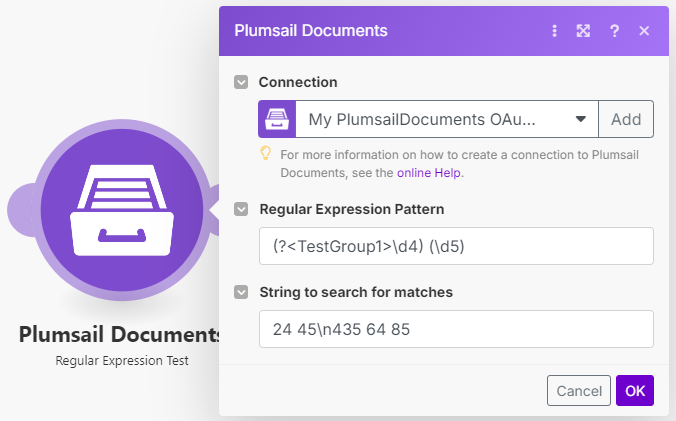Close the Plumsail Documents dialog
676x421 pixels.
pyautogui.click(x=644, y=31)
